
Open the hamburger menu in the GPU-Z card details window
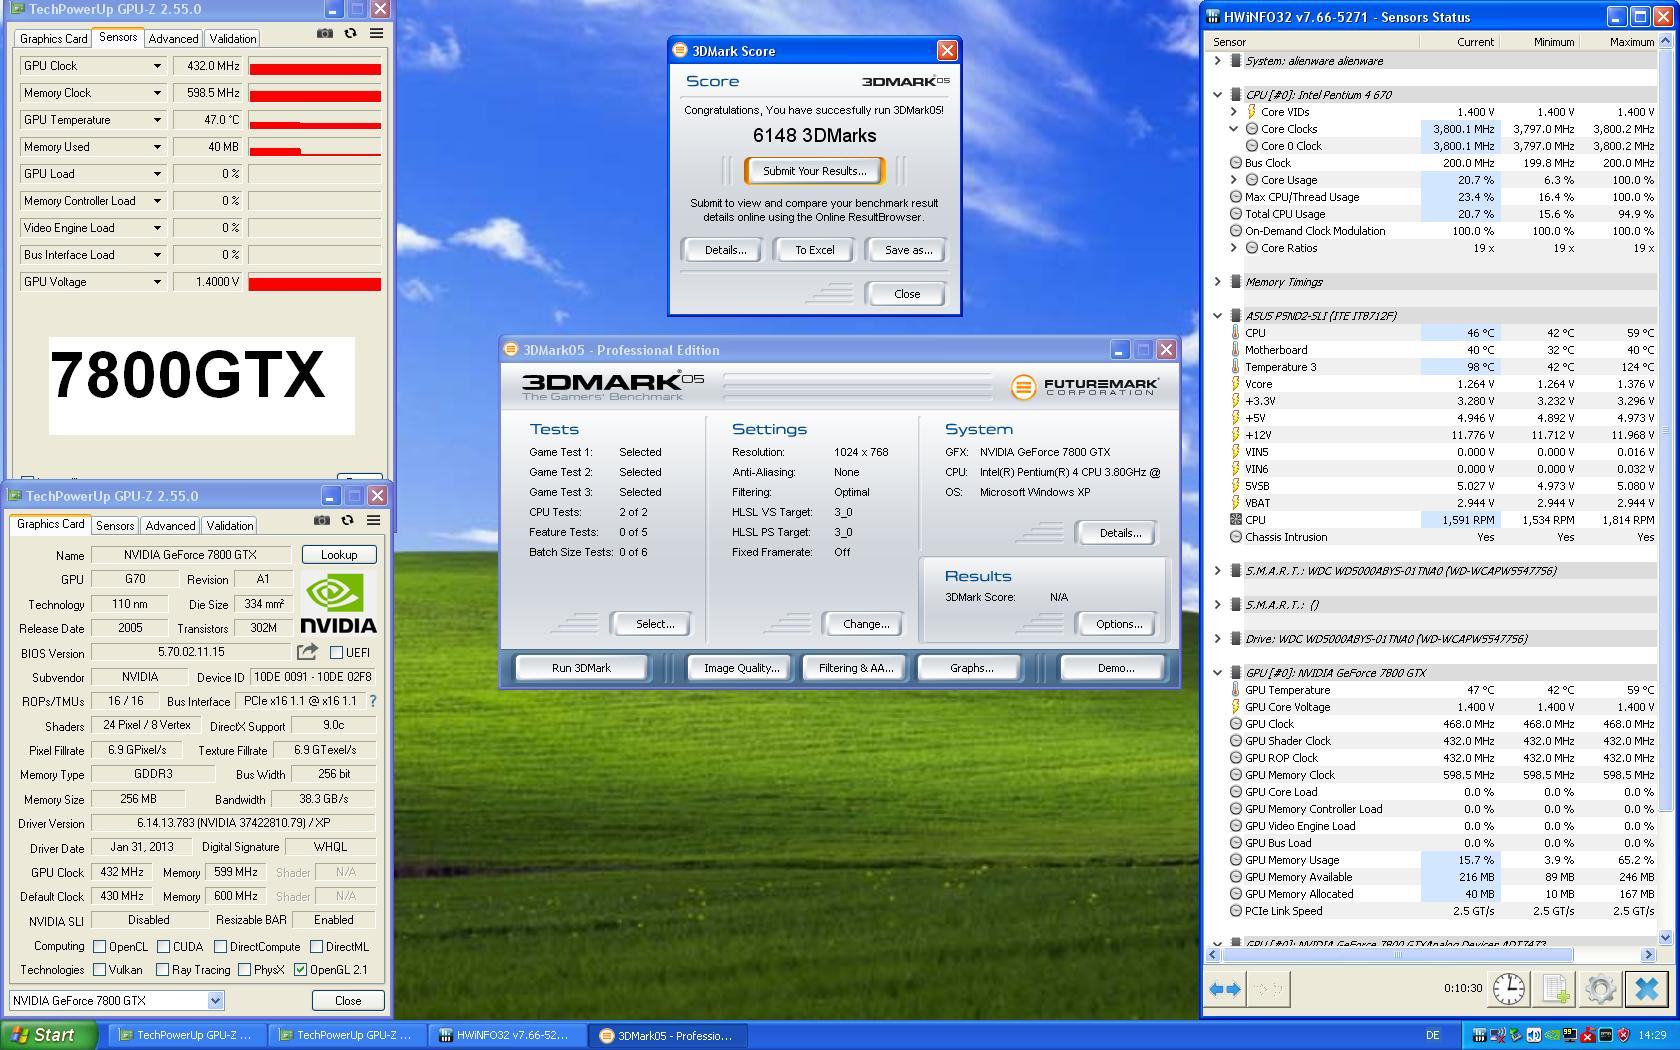[x=373, y=520]
